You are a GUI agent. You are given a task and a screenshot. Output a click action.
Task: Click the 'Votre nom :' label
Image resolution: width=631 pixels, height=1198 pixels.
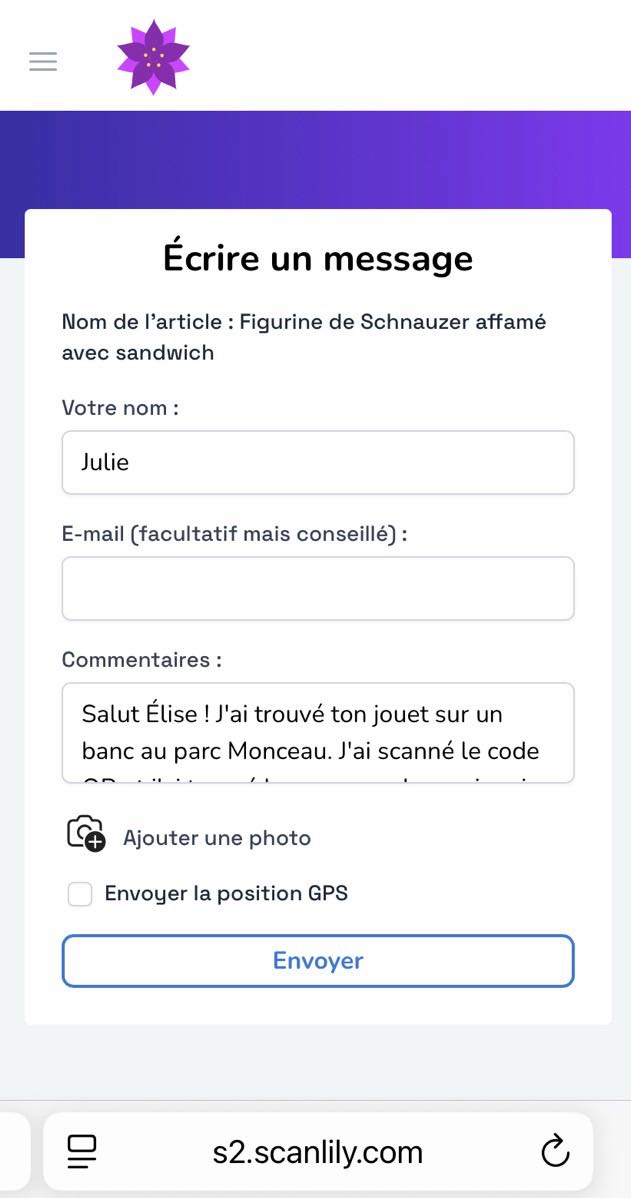click(x=120, y=408)
